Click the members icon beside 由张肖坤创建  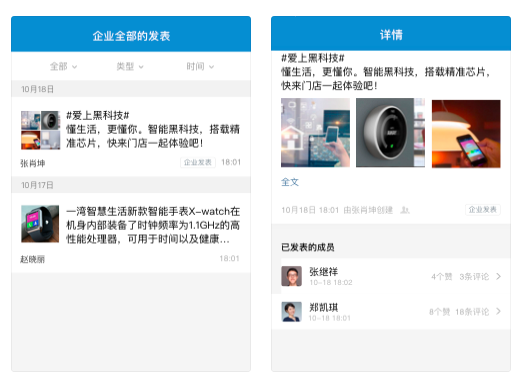[x=405, y=210]
